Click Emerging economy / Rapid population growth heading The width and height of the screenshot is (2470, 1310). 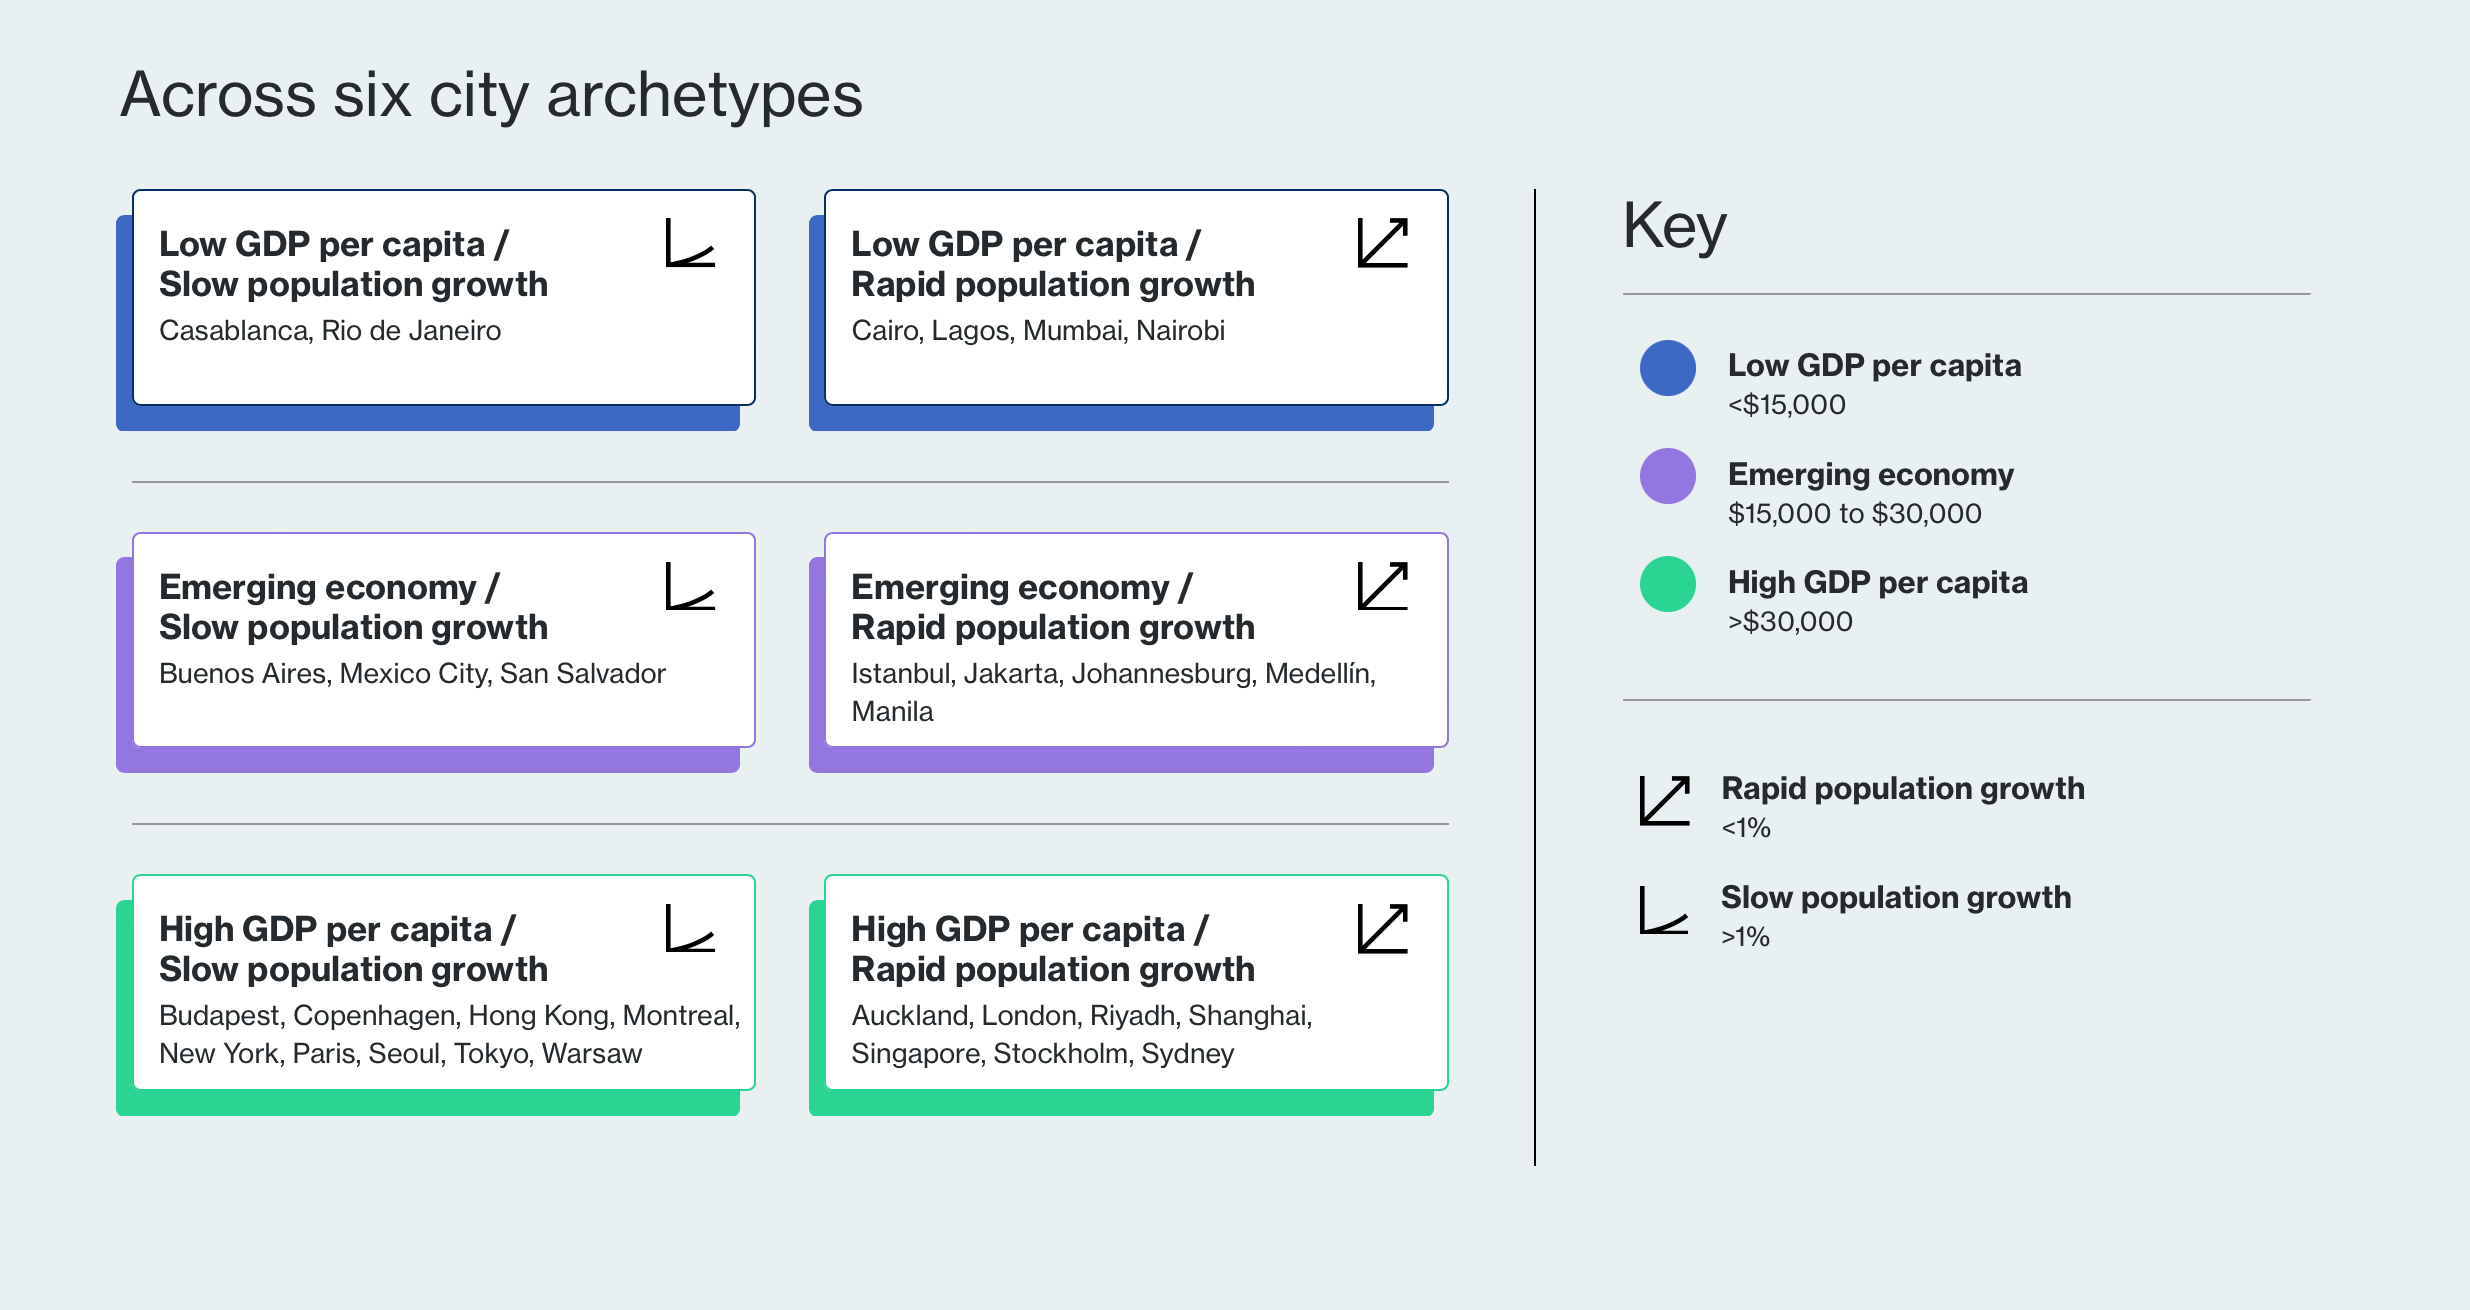coord(1053,607)
